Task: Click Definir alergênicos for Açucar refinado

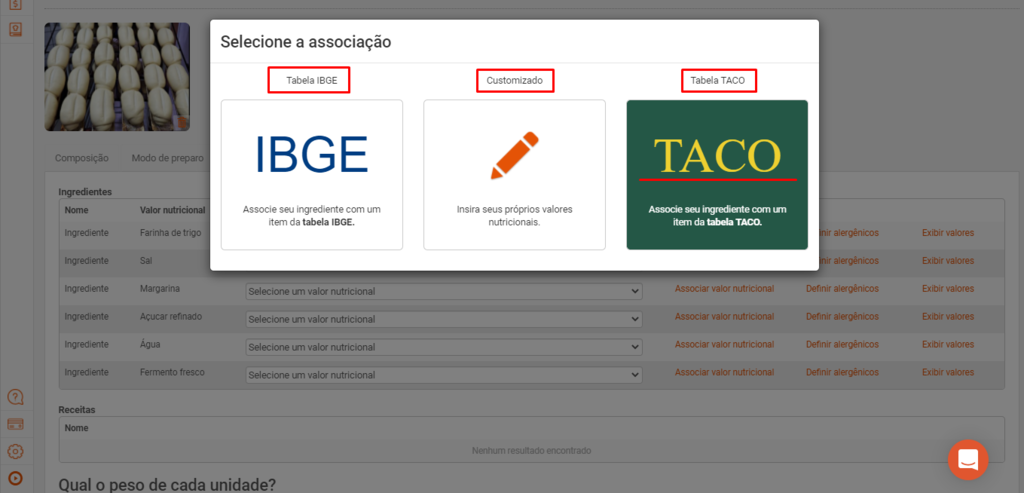Action: pos(842,317)
